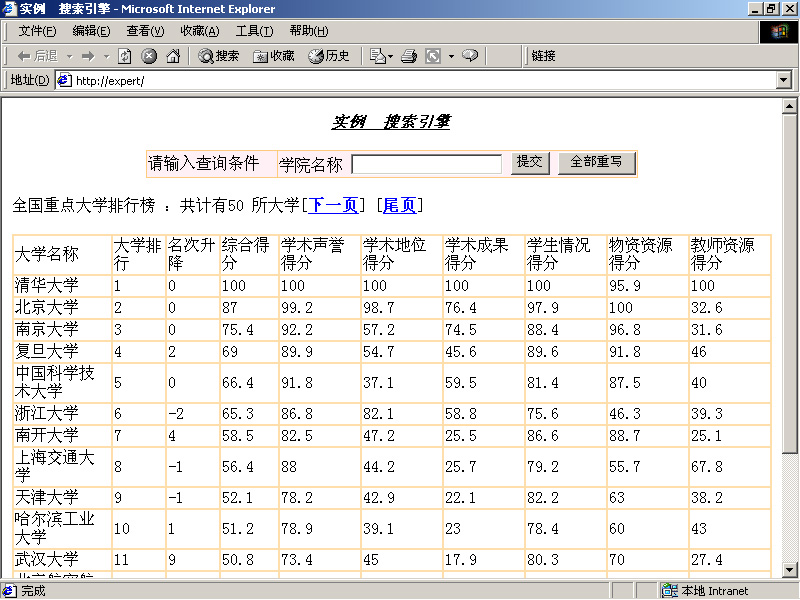Open the 历史 (History) toolbar button

pos(329,56)
